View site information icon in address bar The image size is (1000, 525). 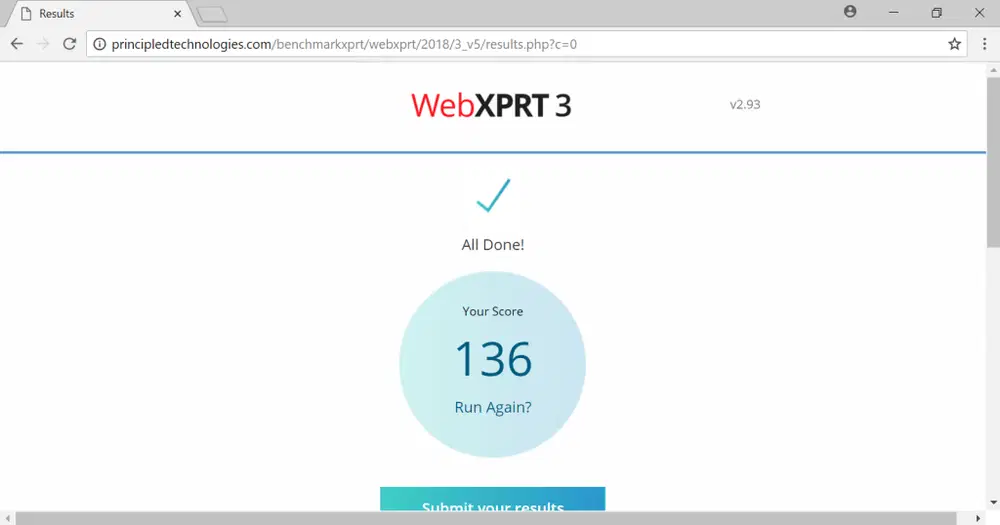point(99,44)
